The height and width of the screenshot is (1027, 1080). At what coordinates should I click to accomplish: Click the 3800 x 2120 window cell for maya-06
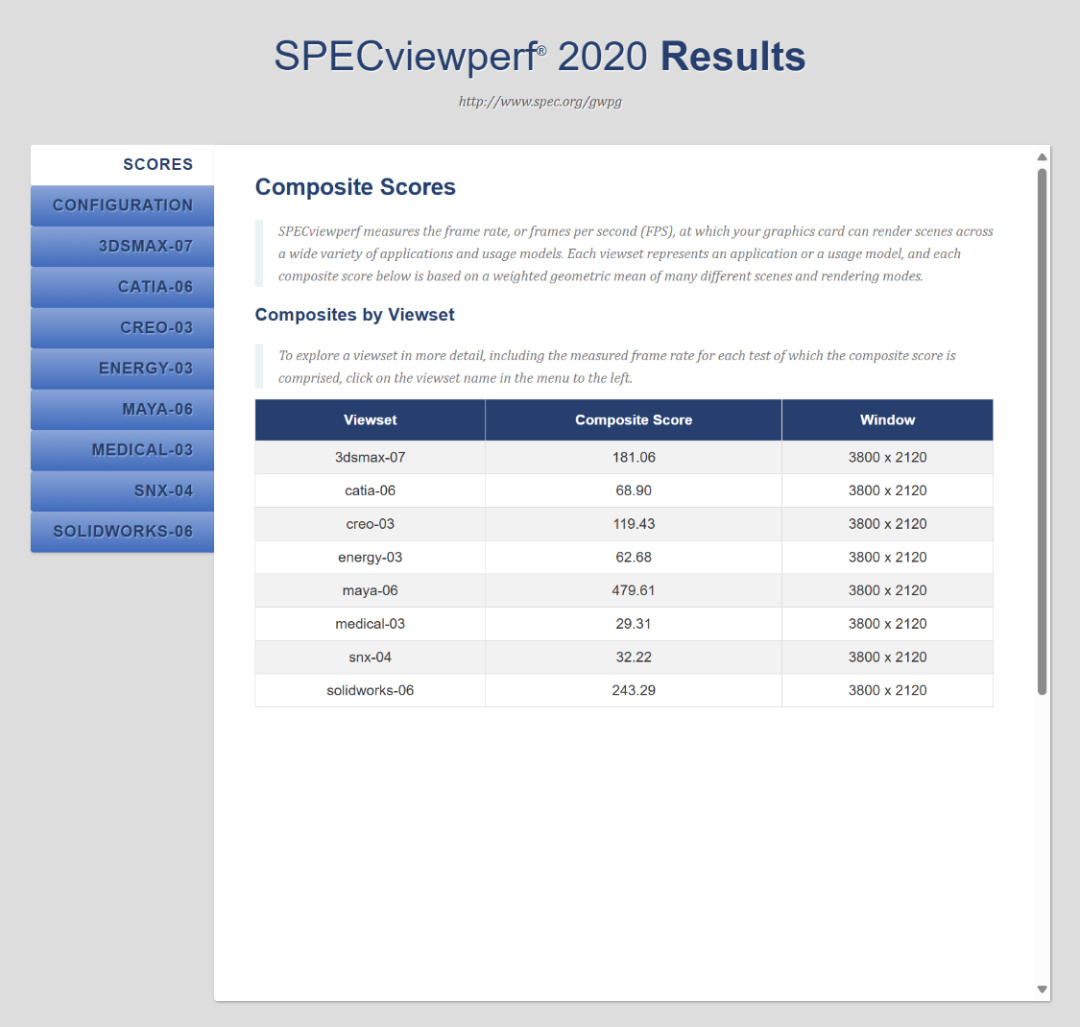(x=887, y=590)
